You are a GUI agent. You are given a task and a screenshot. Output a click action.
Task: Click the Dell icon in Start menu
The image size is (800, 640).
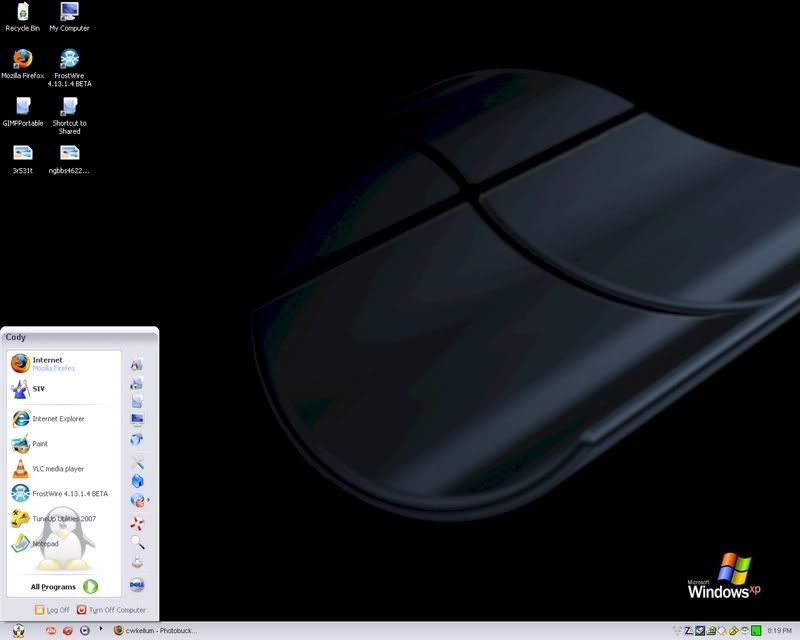click(138, 585)
